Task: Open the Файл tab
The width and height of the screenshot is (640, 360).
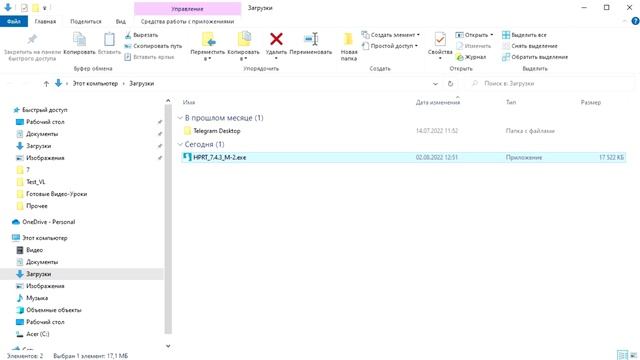Action: click(14, 21)
